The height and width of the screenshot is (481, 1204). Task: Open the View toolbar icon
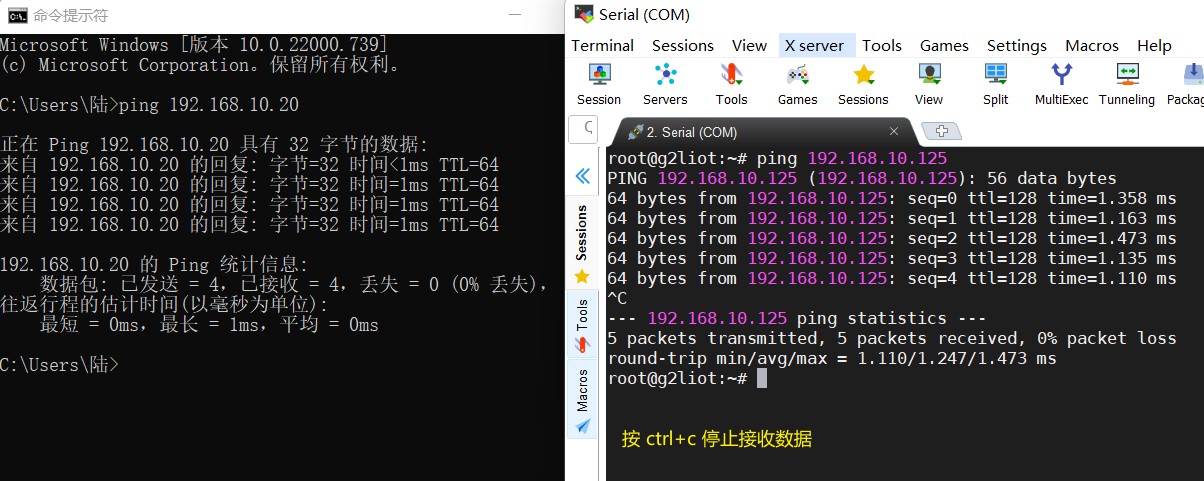click(929, 84)
